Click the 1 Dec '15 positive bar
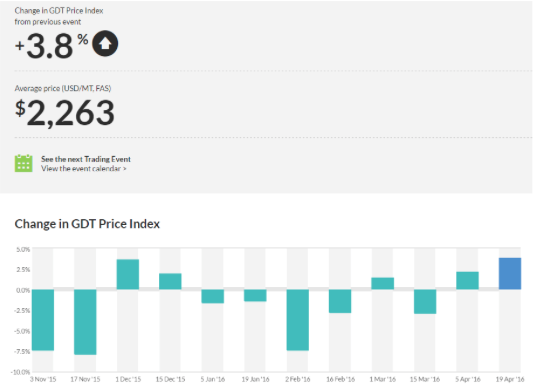533x389 pixels. point(128,274)
